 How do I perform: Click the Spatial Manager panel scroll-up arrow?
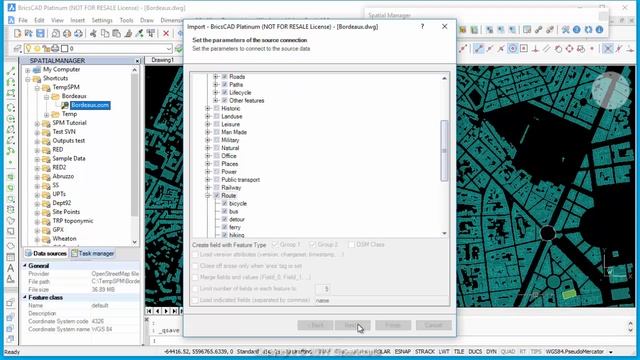(x=134, y=70)
